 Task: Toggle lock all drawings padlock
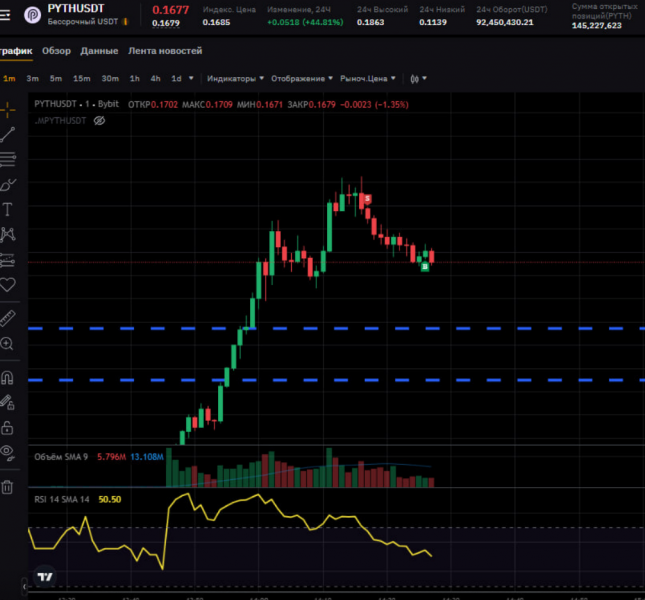7,428
